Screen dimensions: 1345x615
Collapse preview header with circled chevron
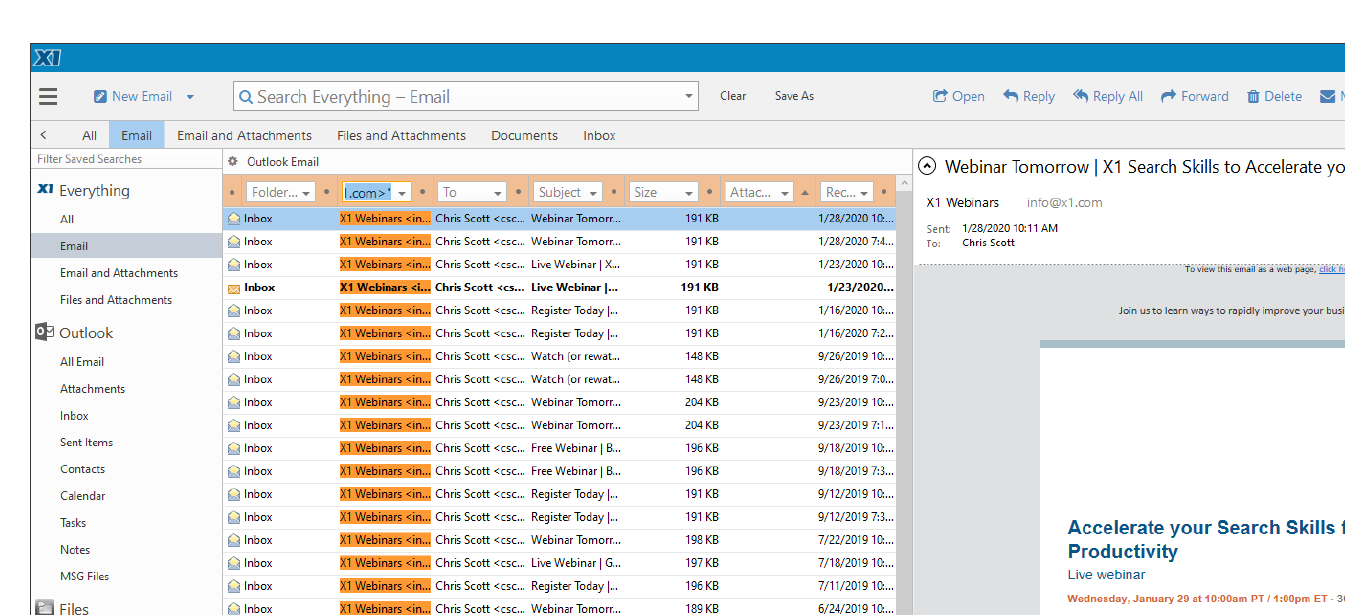pyautogui.click(x=927, y=167)
